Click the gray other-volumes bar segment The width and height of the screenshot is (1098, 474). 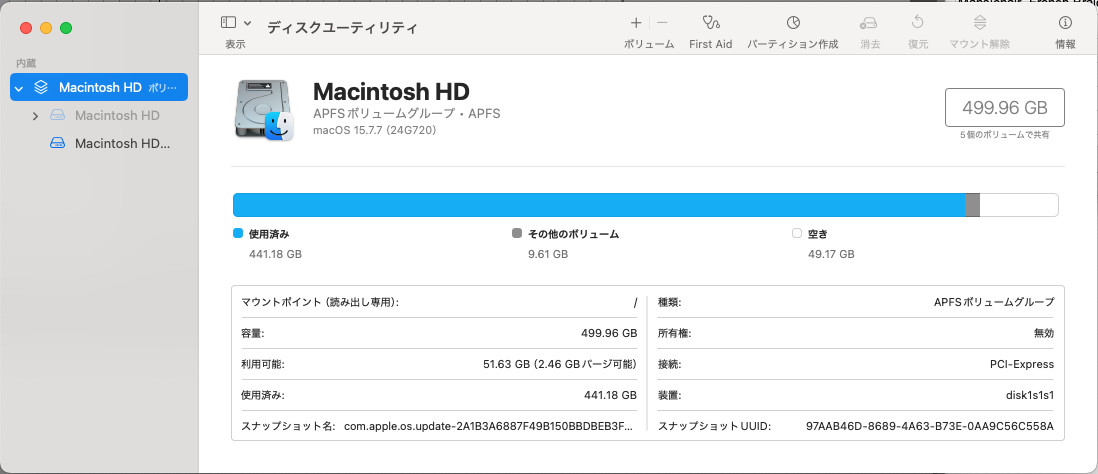click(x=972, y=205)
